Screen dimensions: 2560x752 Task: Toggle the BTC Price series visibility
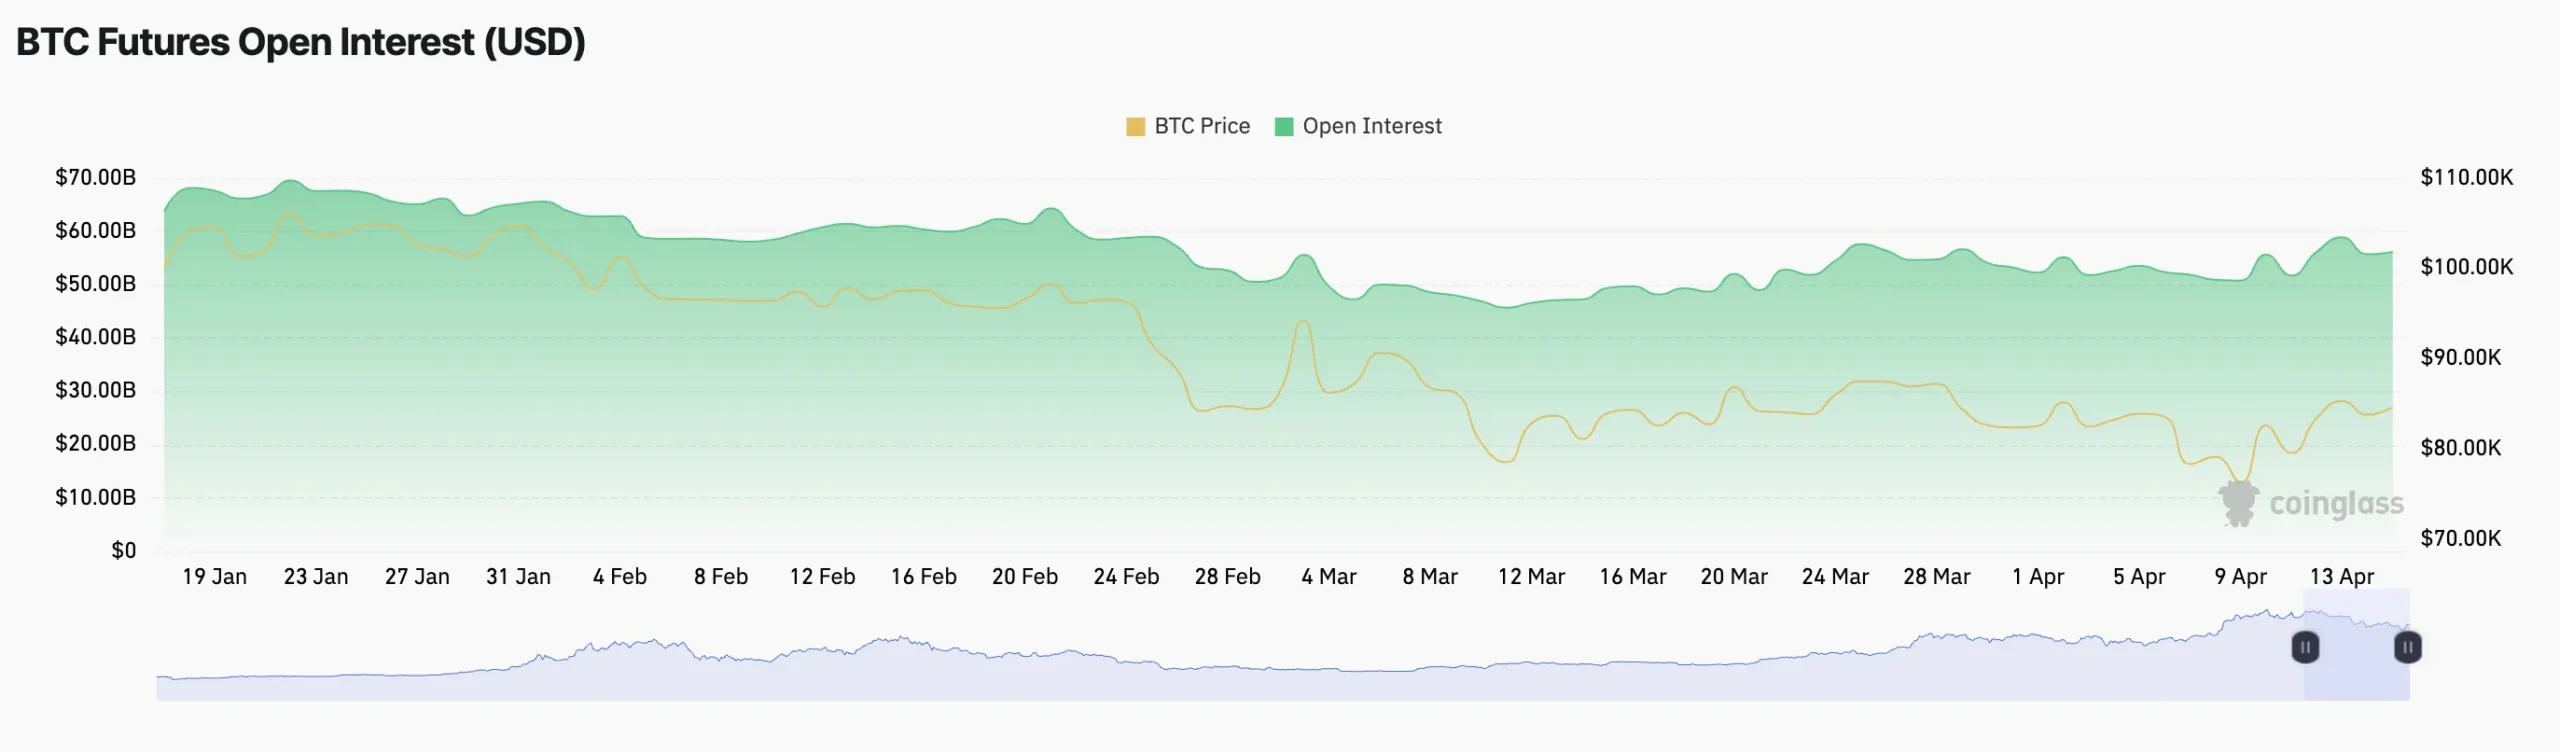tap(1200, 126)
